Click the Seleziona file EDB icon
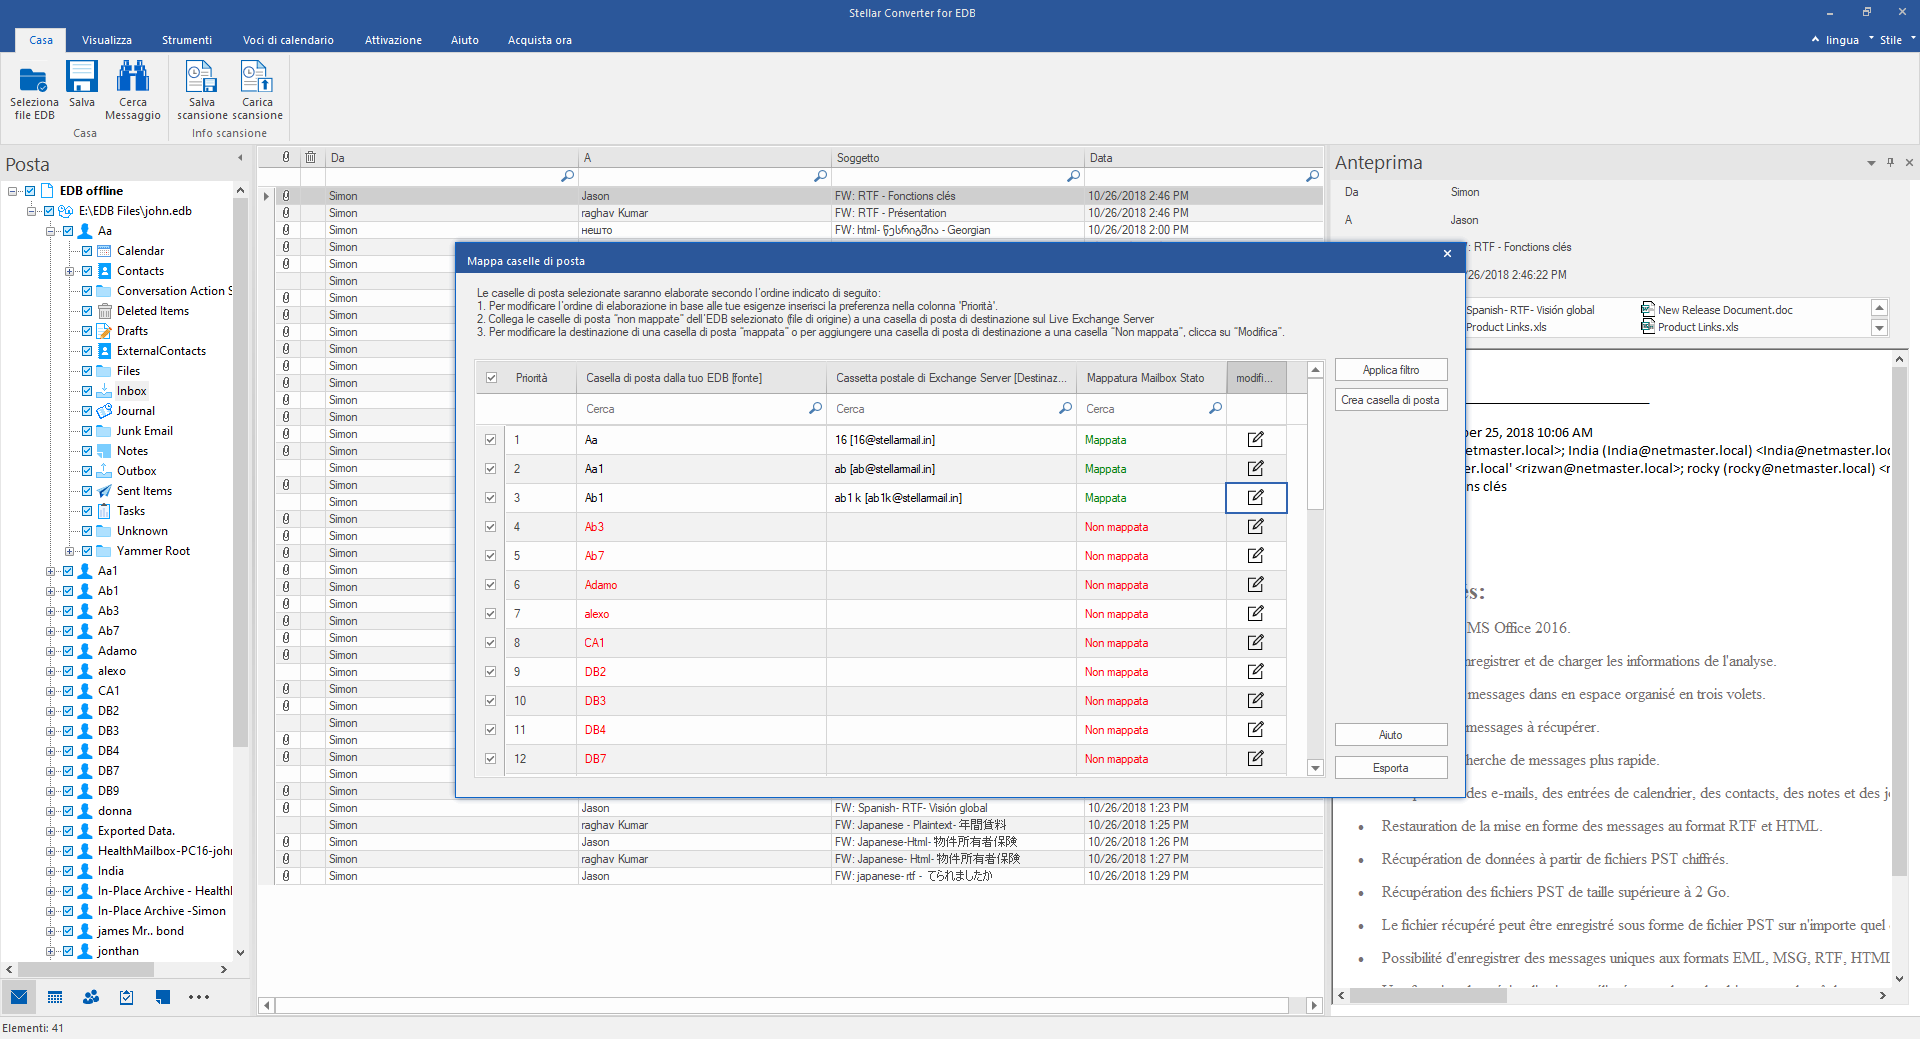This screenshot has width=1920, height=1039. [x=34, y=79]
